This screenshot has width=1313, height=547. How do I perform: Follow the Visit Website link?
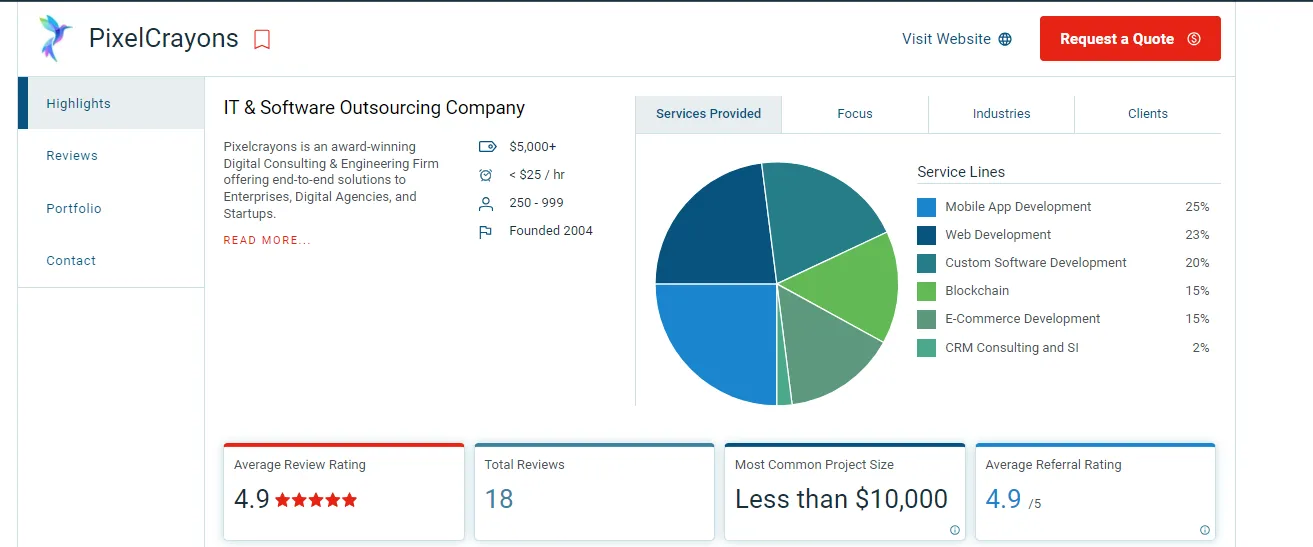tap(957, 39)
